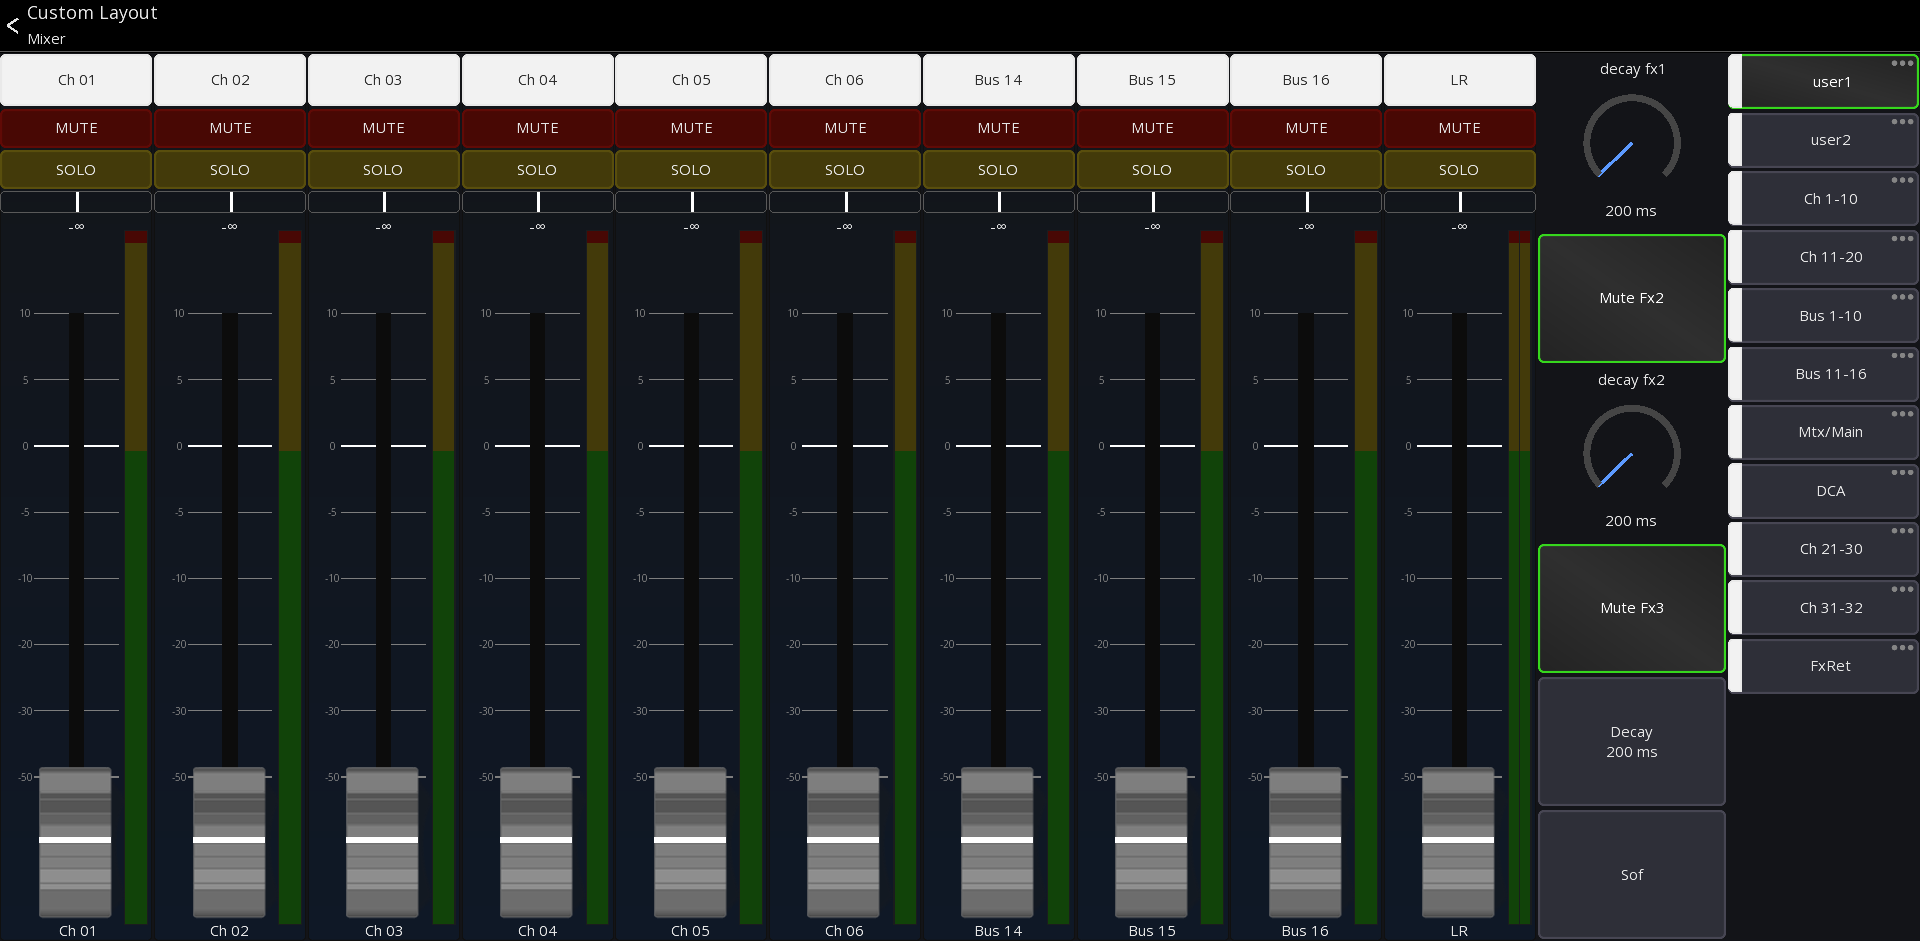Click the 200 ms value under decay fx1
This screenshot has width=1920, height=941.
pyautogui.click(x=1631, y=211)
